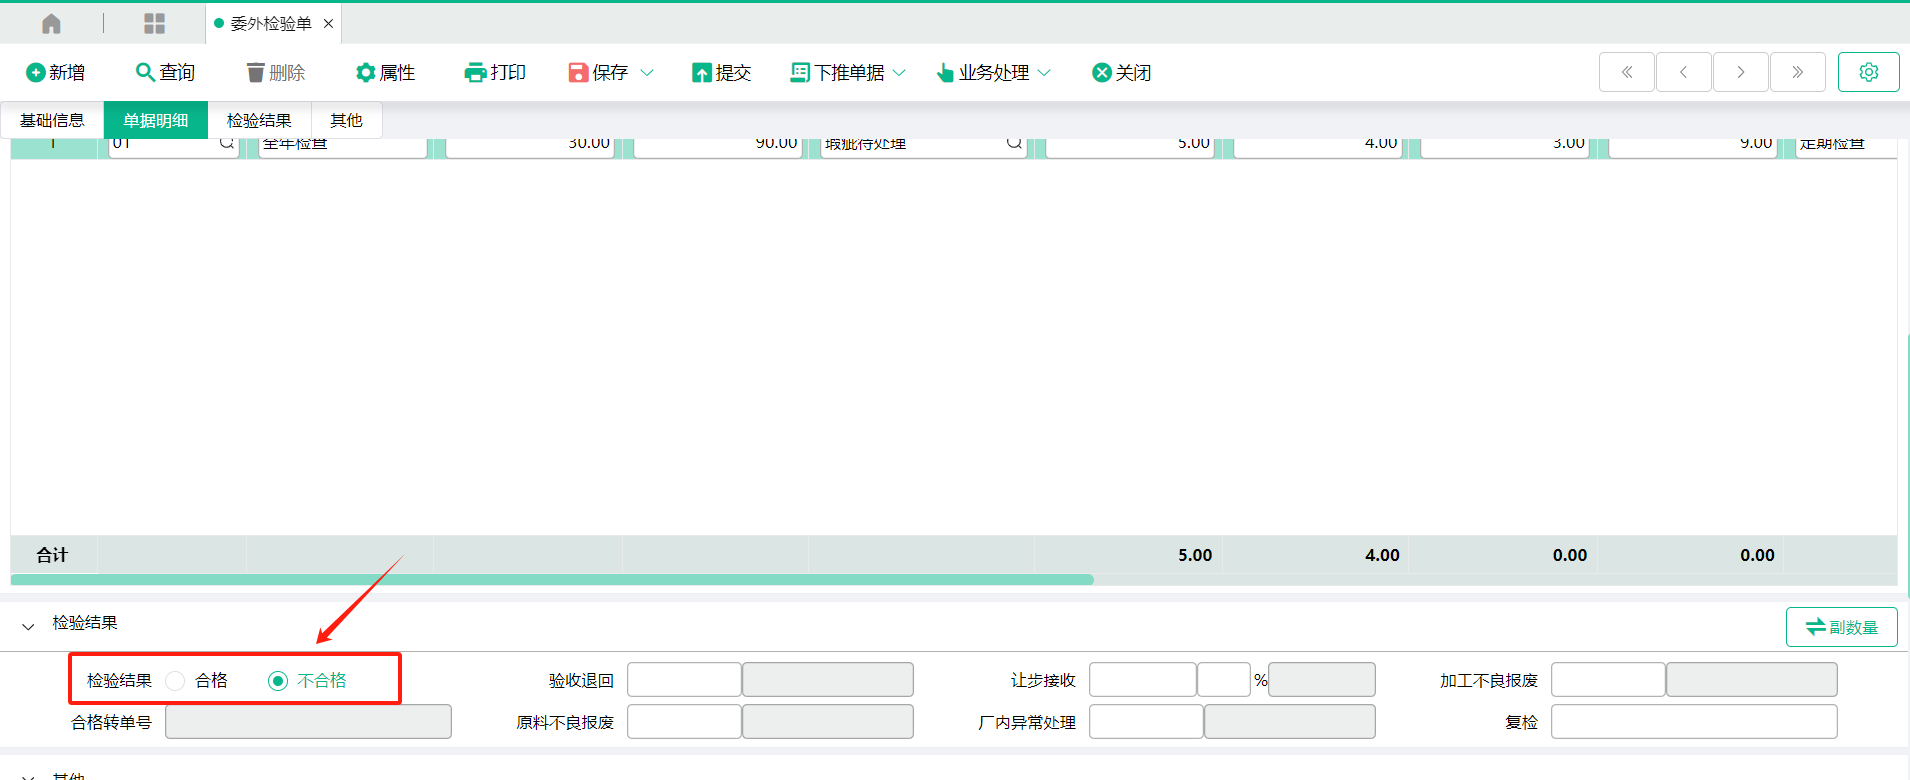
Task: Click search icon in 瑕疵待处理 cell
Action: pyautogui.click(x=1014, y=142)
